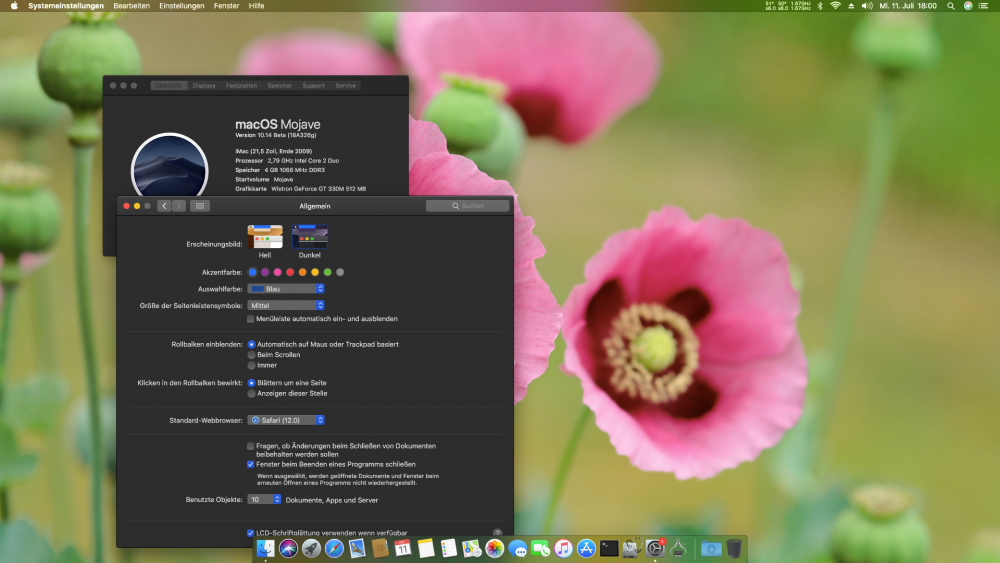Open the Auswahlfarbe Blau dropdown
This screenshot has height=563, width=1000.
point(286,289)
